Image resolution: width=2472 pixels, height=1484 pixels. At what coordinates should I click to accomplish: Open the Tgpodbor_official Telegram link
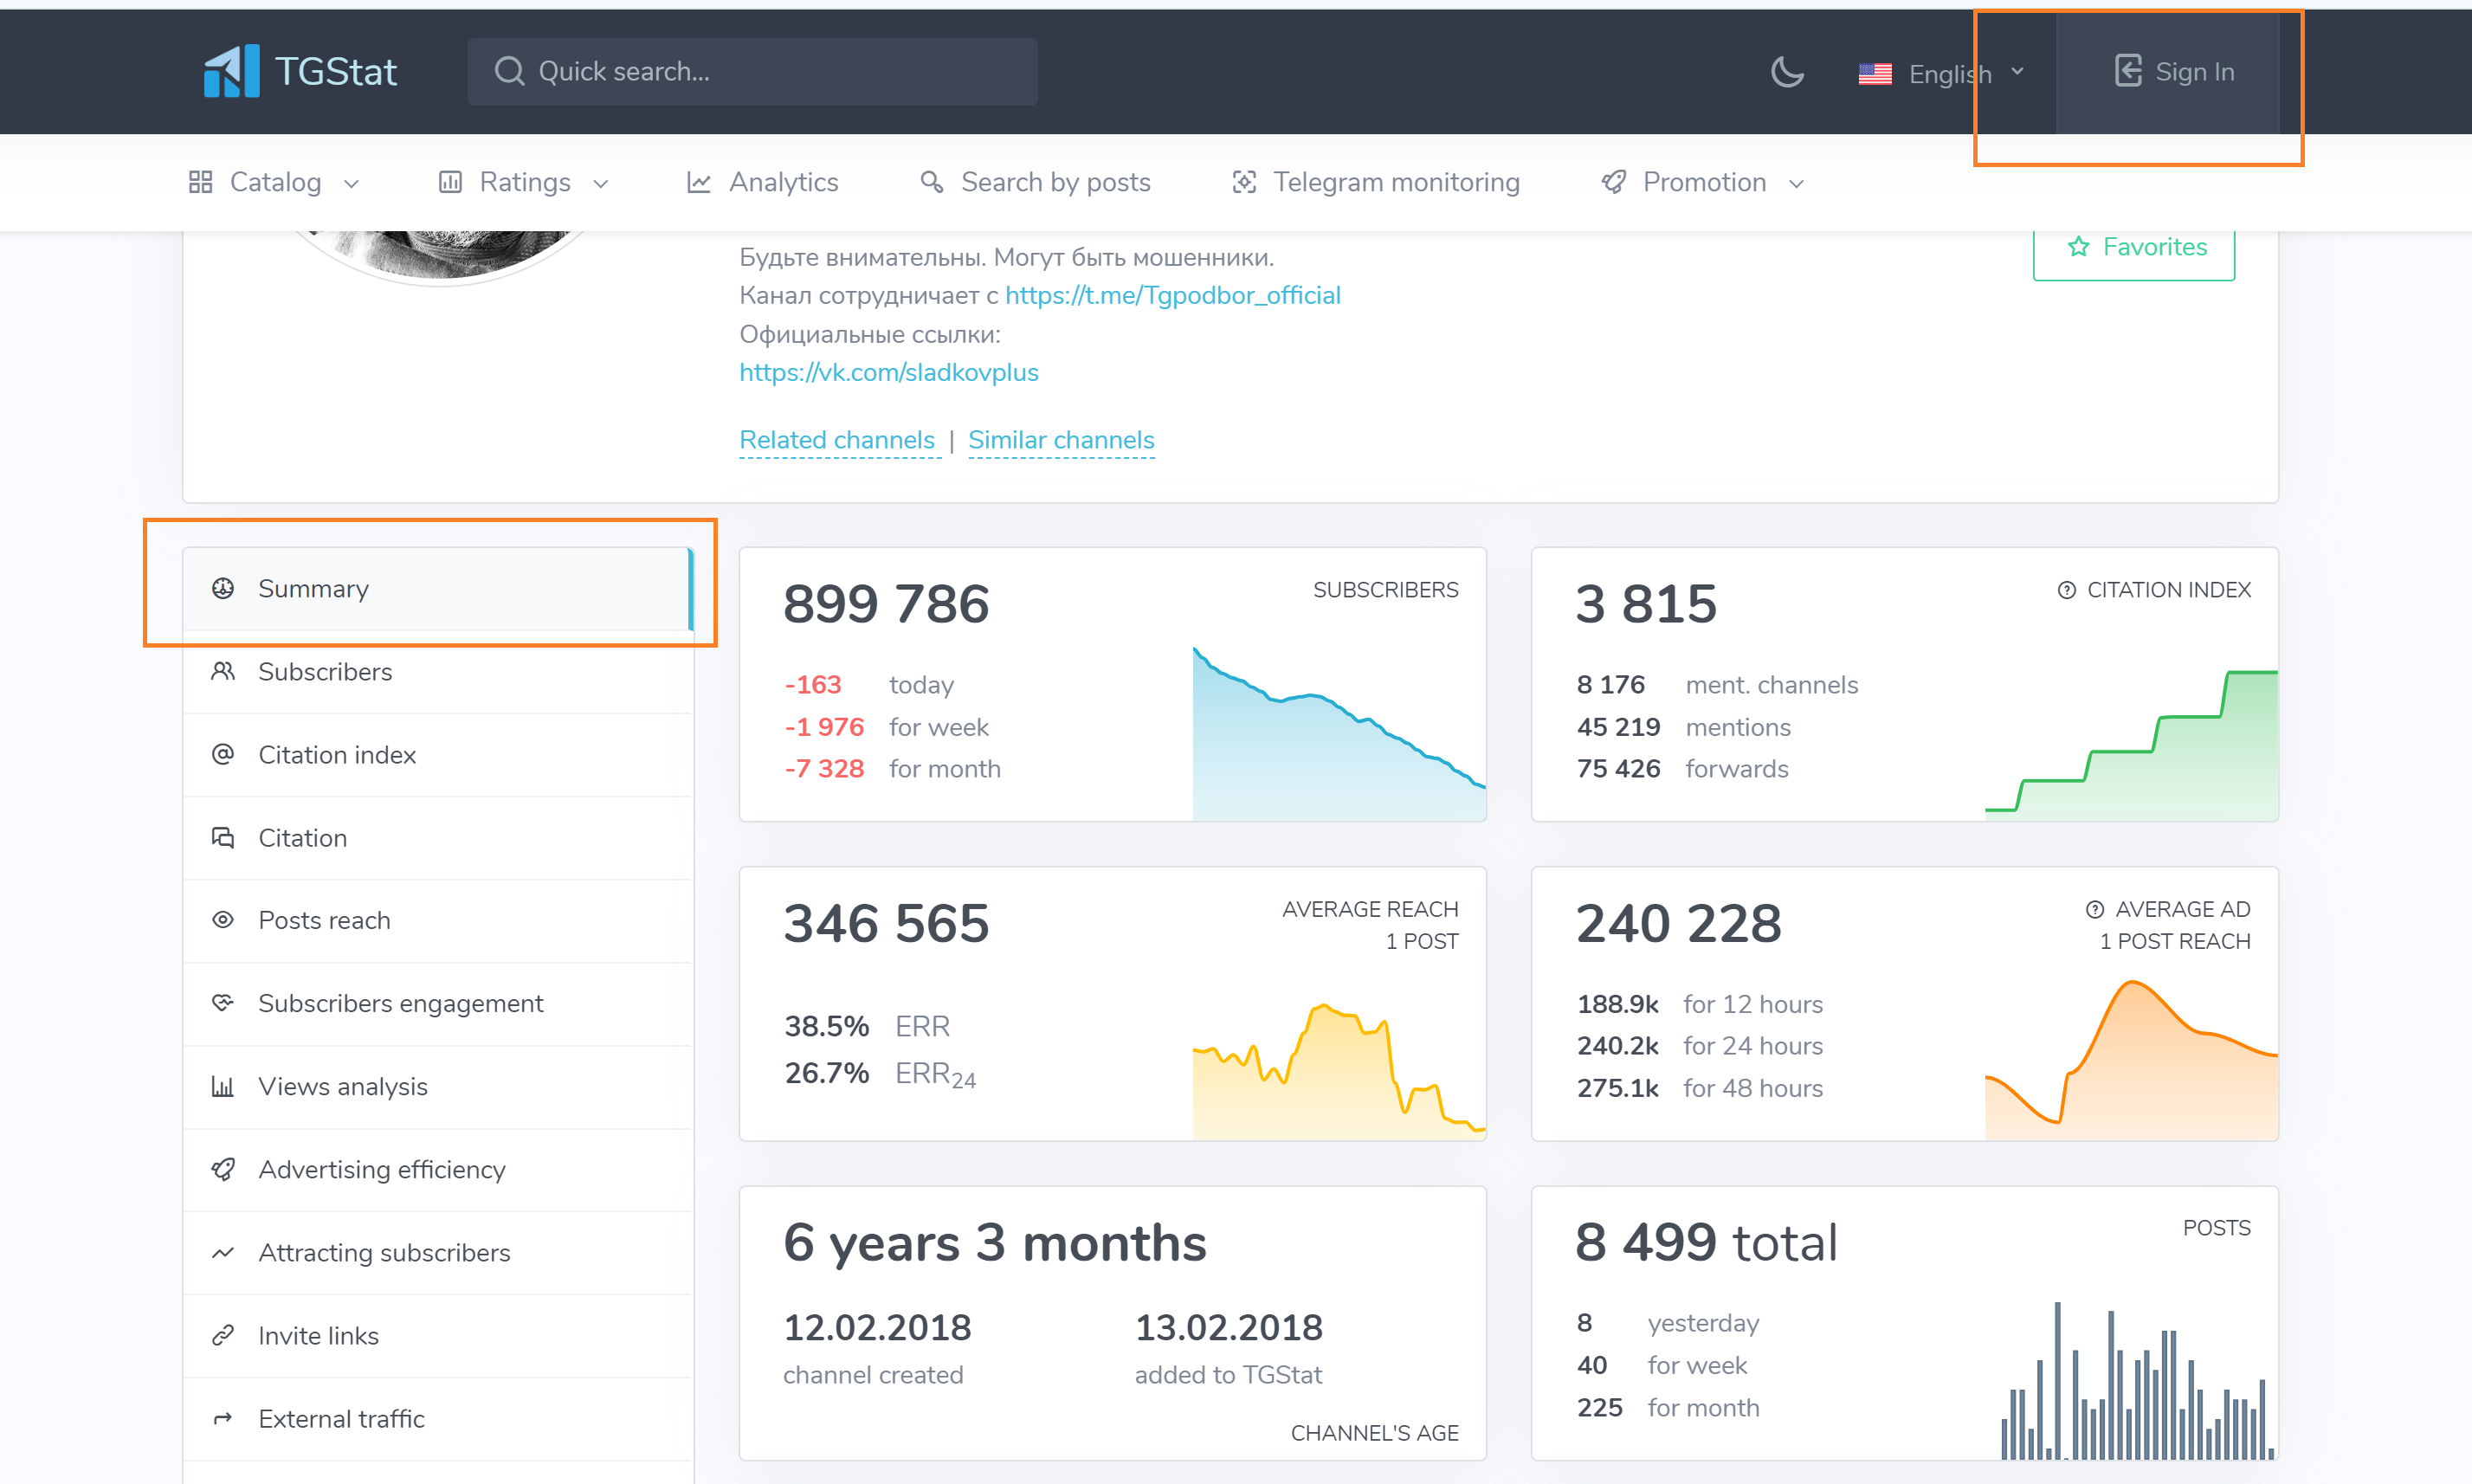click(1172, 295)
